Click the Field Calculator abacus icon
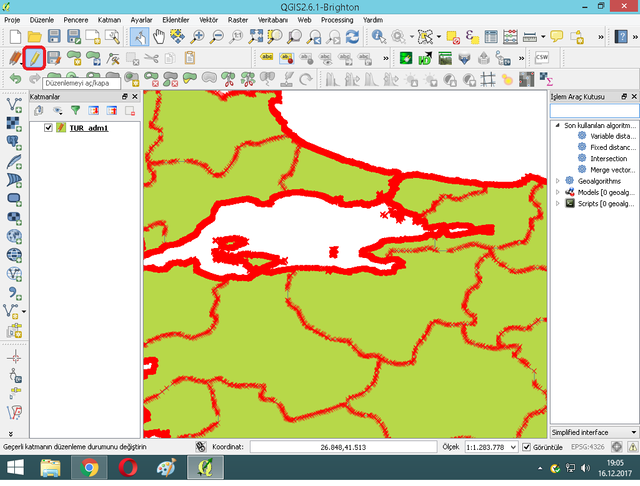 click(510, 37)
